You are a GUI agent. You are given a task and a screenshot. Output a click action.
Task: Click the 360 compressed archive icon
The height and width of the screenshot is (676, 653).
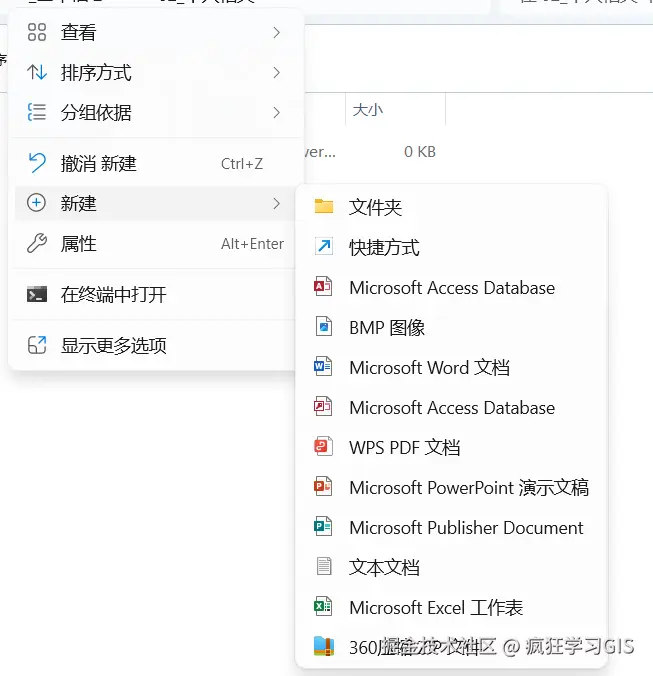(x=324, y=646)
